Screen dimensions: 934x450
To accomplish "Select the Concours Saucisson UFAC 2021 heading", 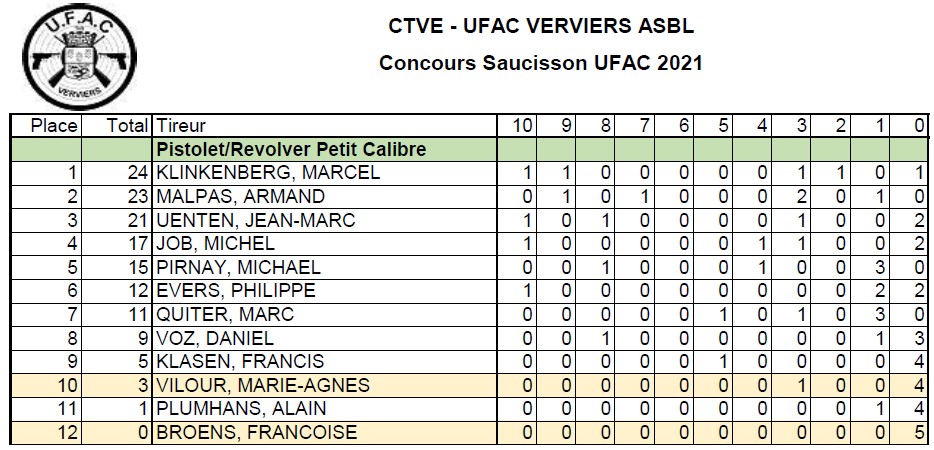I will (x=541, y=63).
